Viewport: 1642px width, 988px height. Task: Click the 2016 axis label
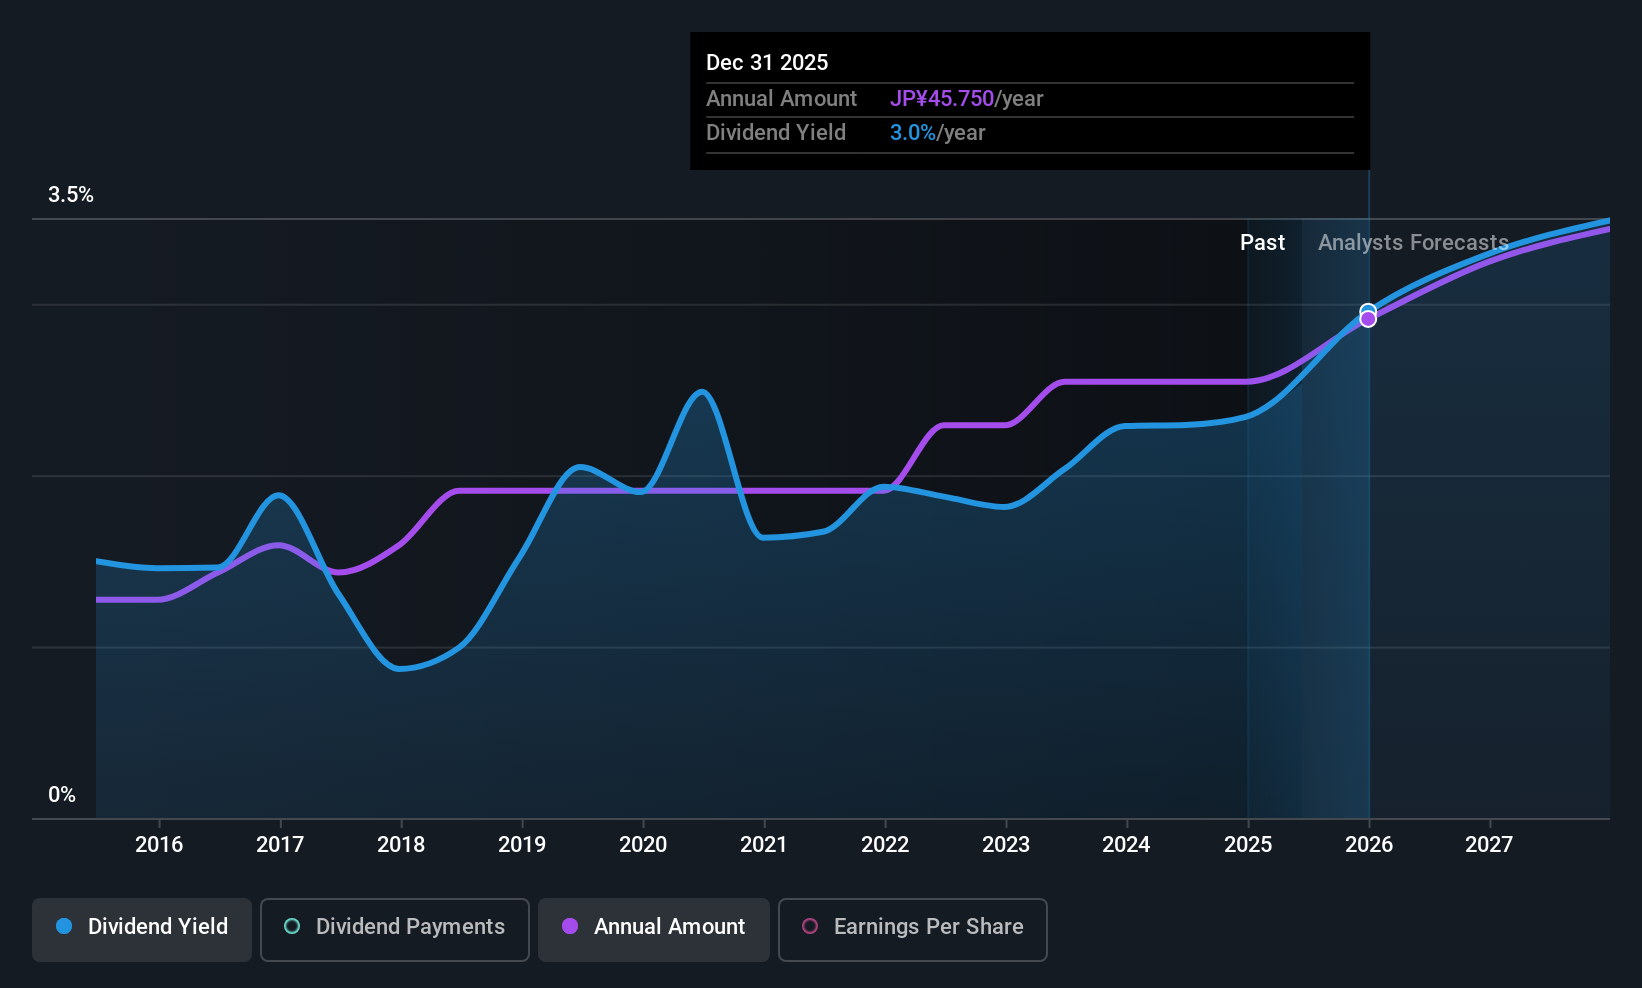pyautogui.click(x=159, y=844)
